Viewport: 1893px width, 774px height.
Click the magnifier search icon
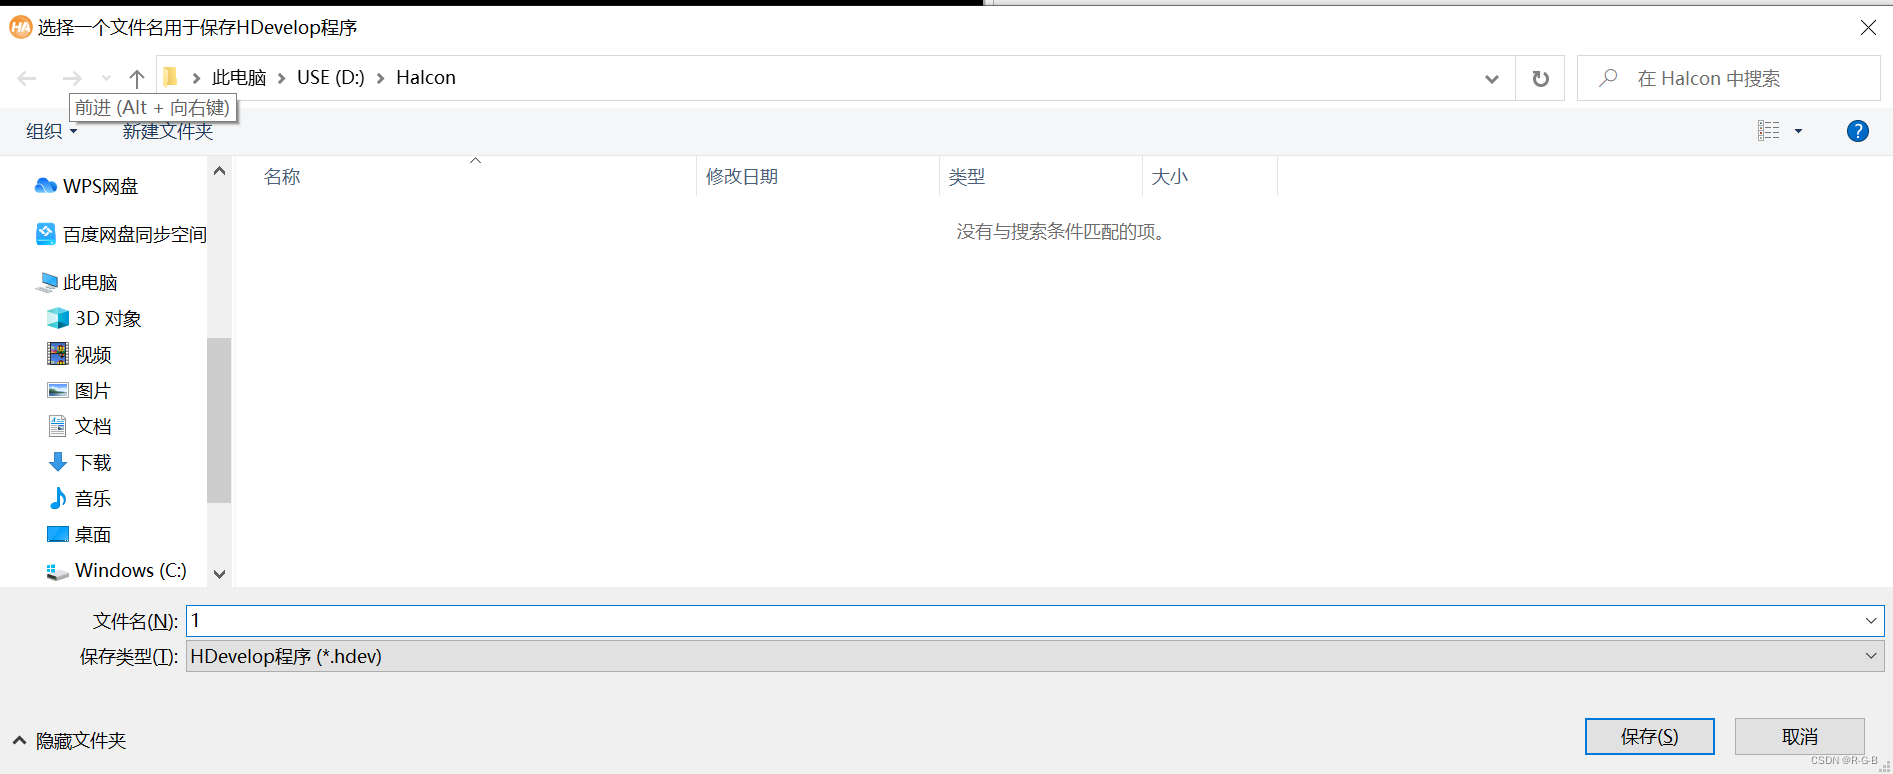(x=1608, y=78)
